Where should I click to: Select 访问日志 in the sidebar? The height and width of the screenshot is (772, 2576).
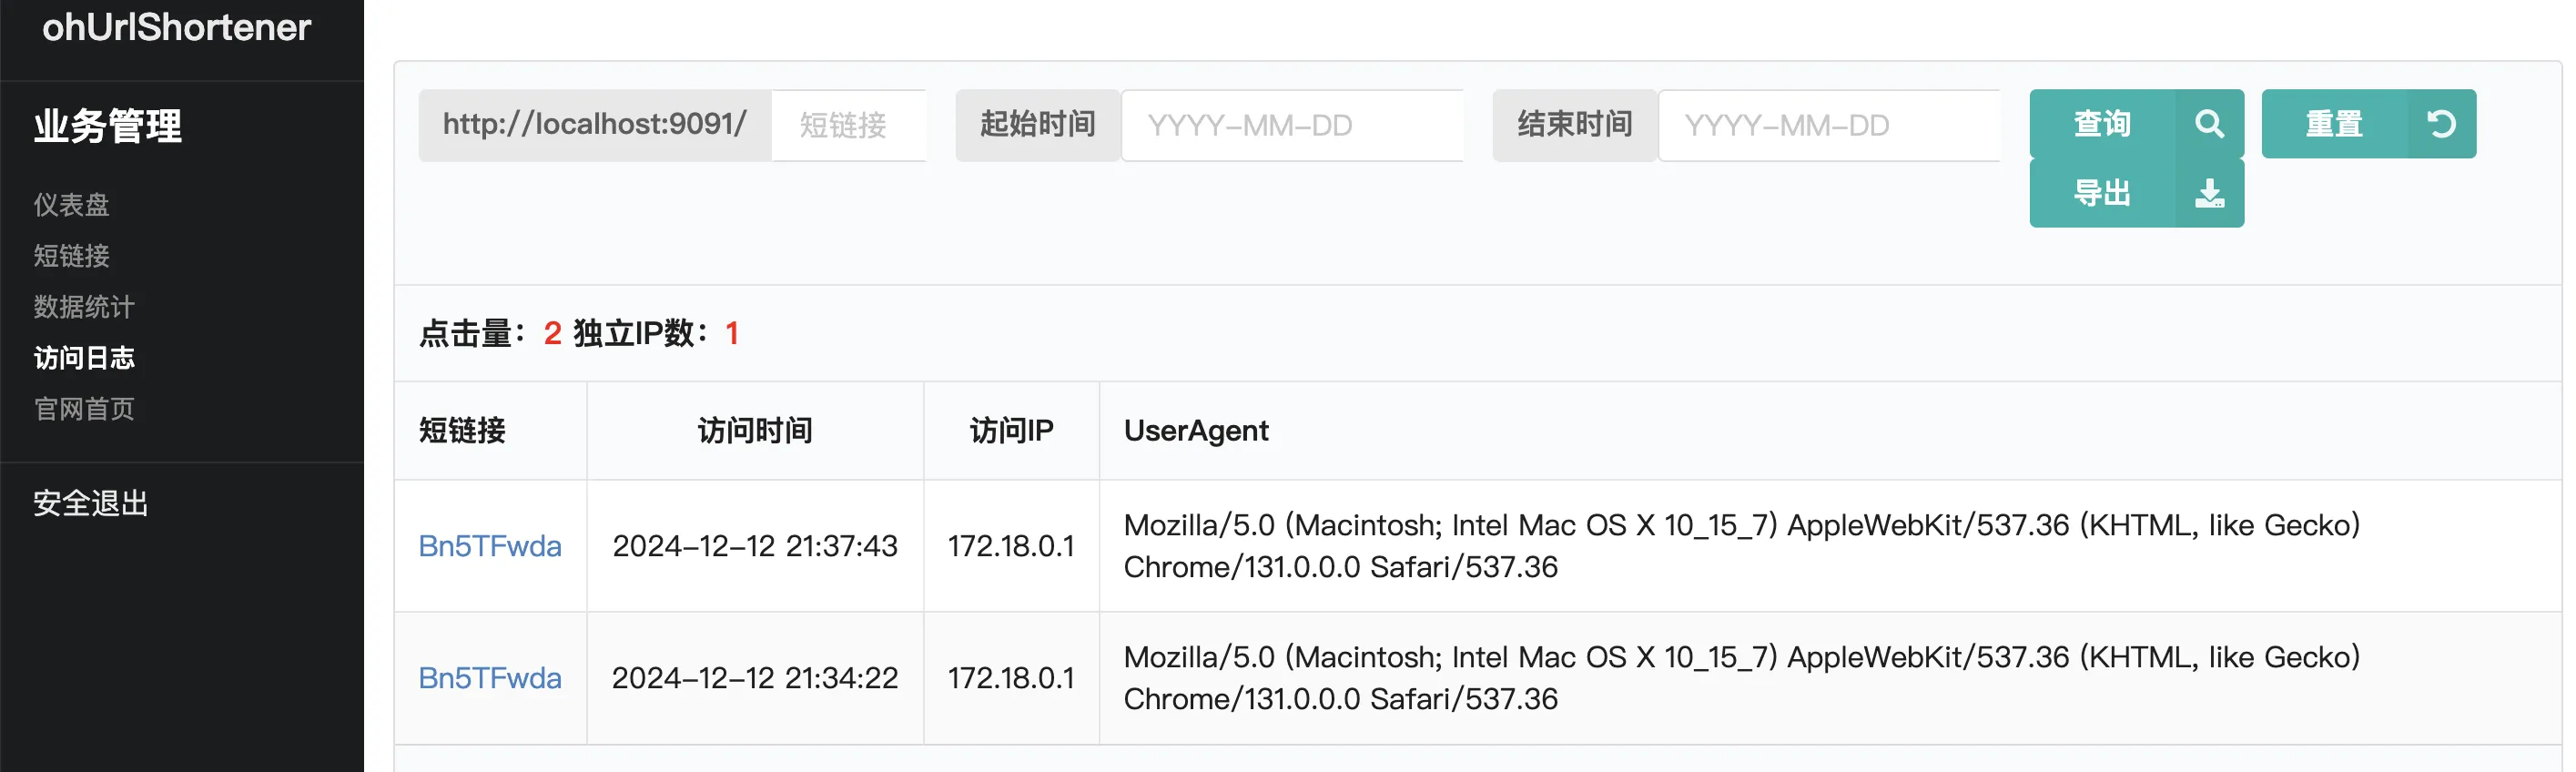84,358
